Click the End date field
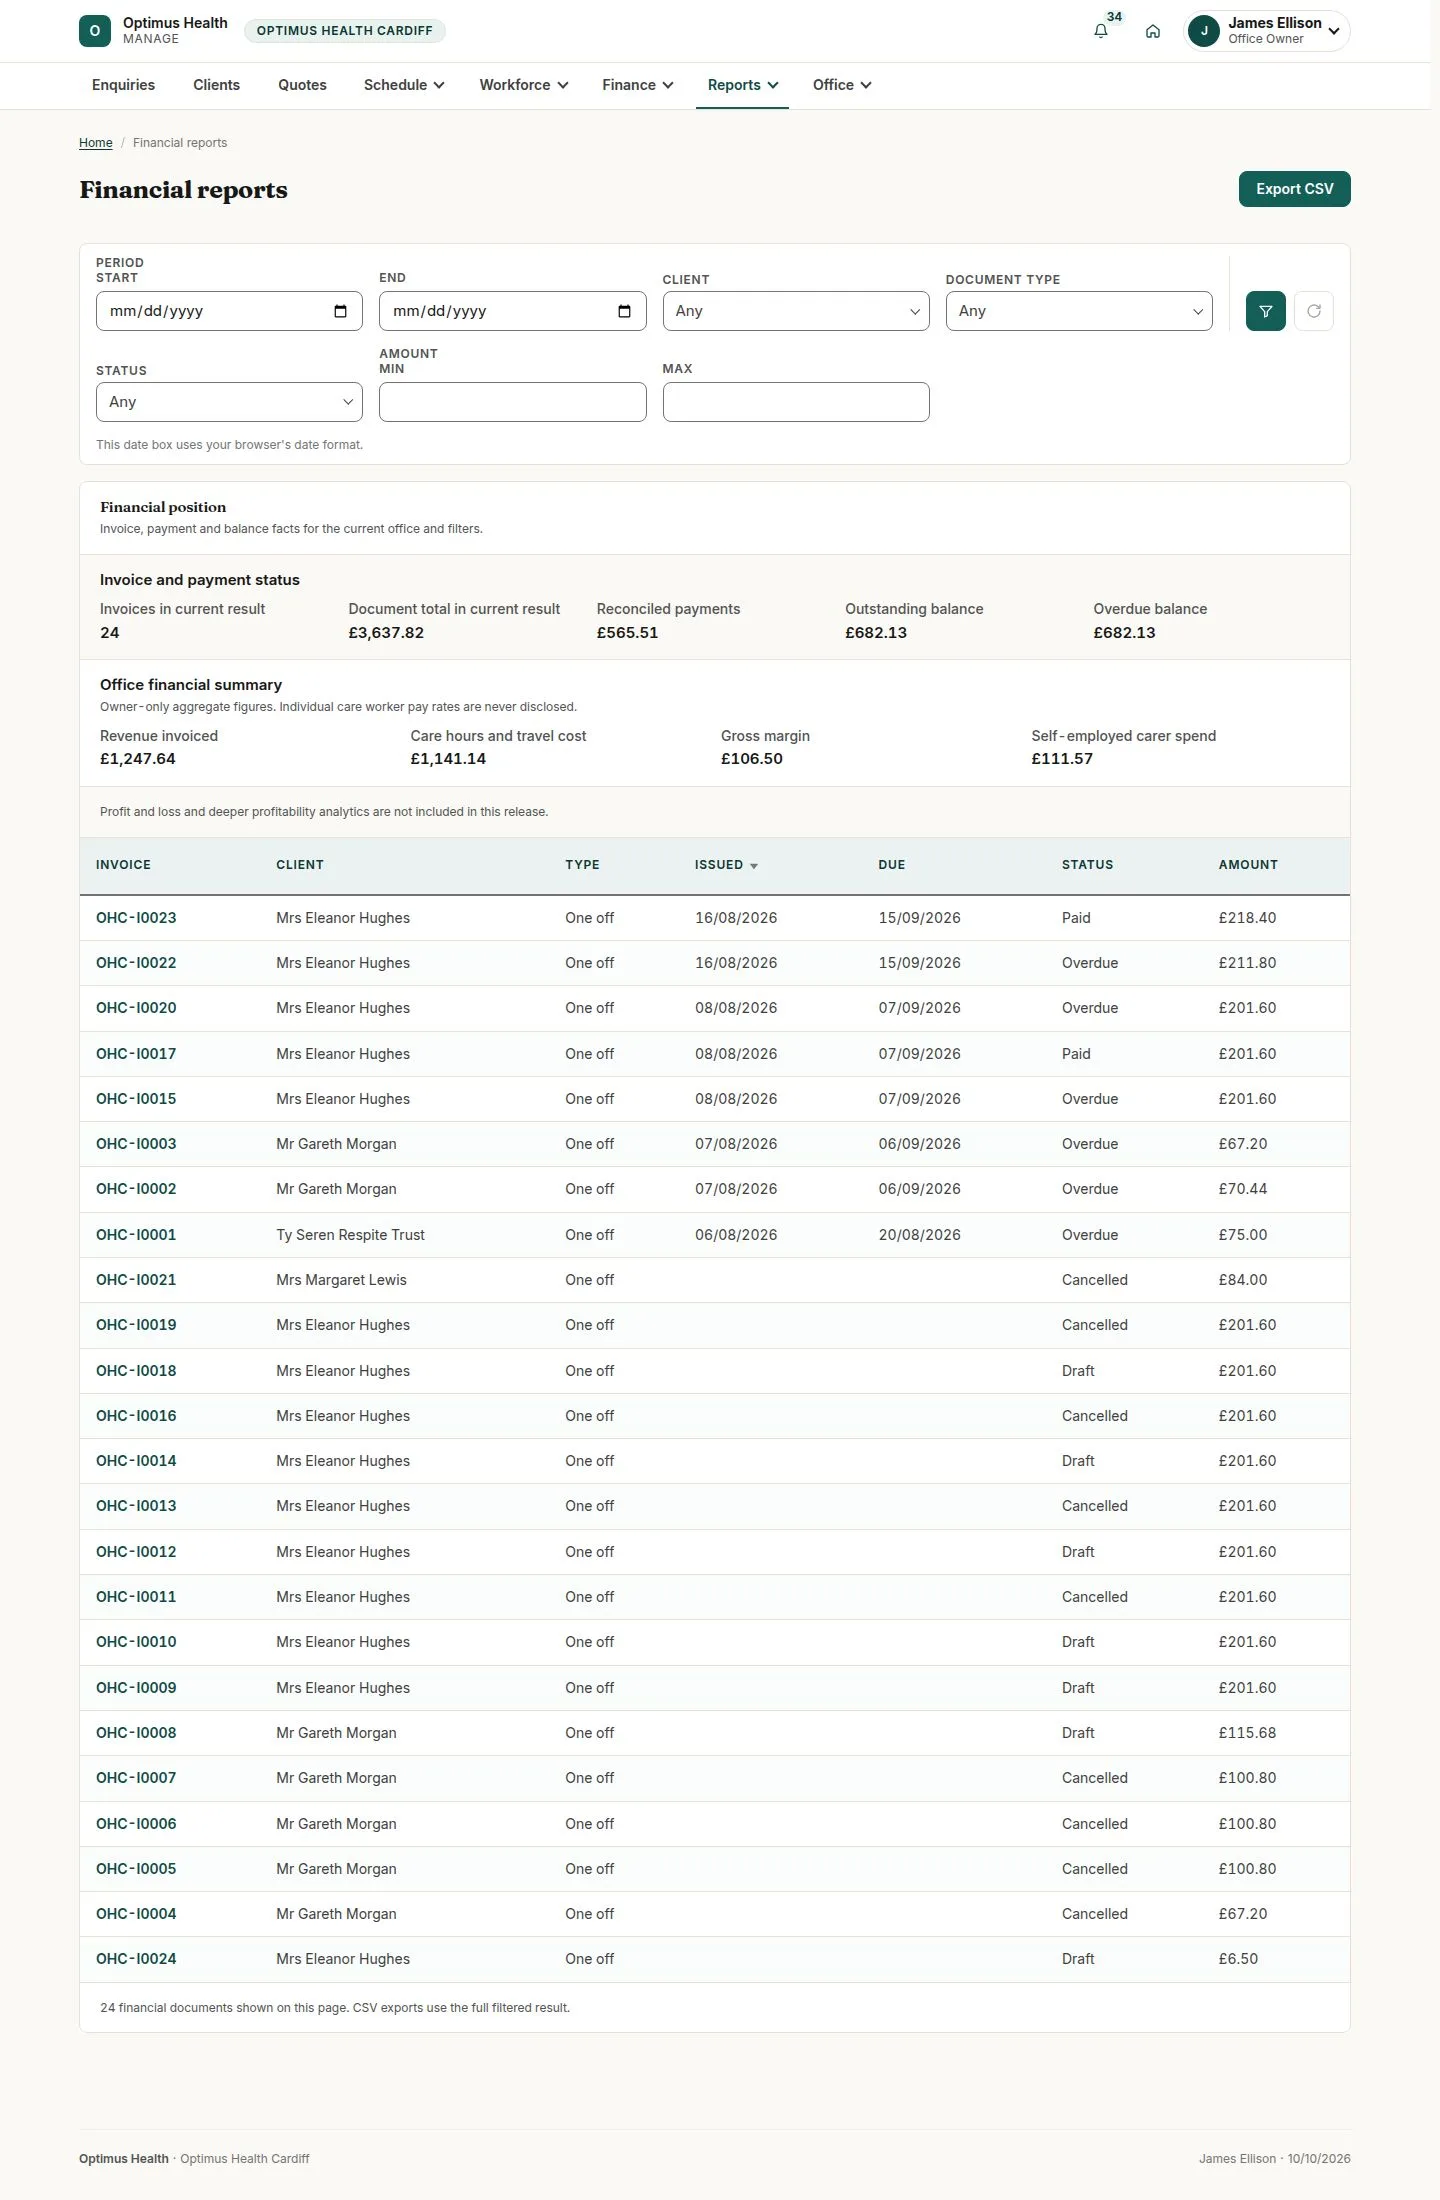 point(512,311)
